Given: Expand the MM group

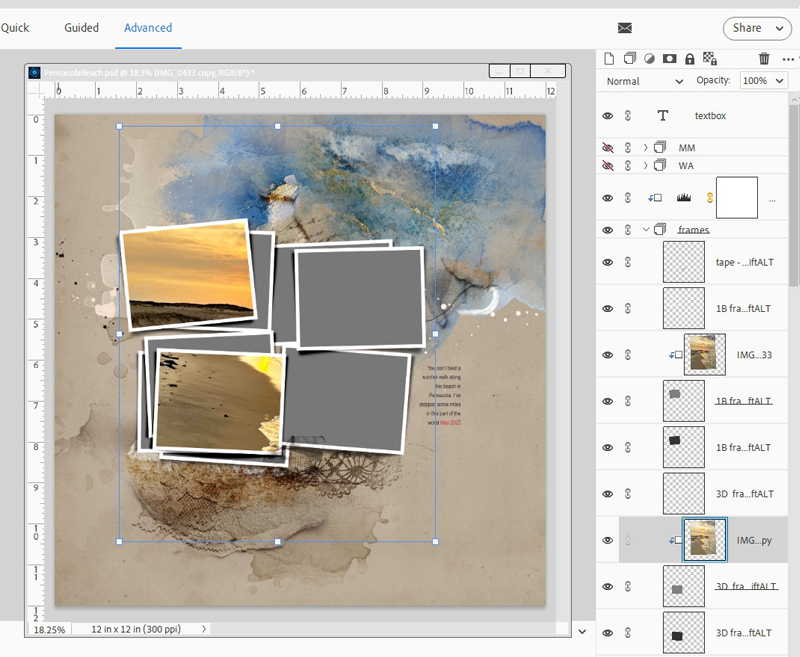Looking at the screenshot, I should click(x=645, y=147).
